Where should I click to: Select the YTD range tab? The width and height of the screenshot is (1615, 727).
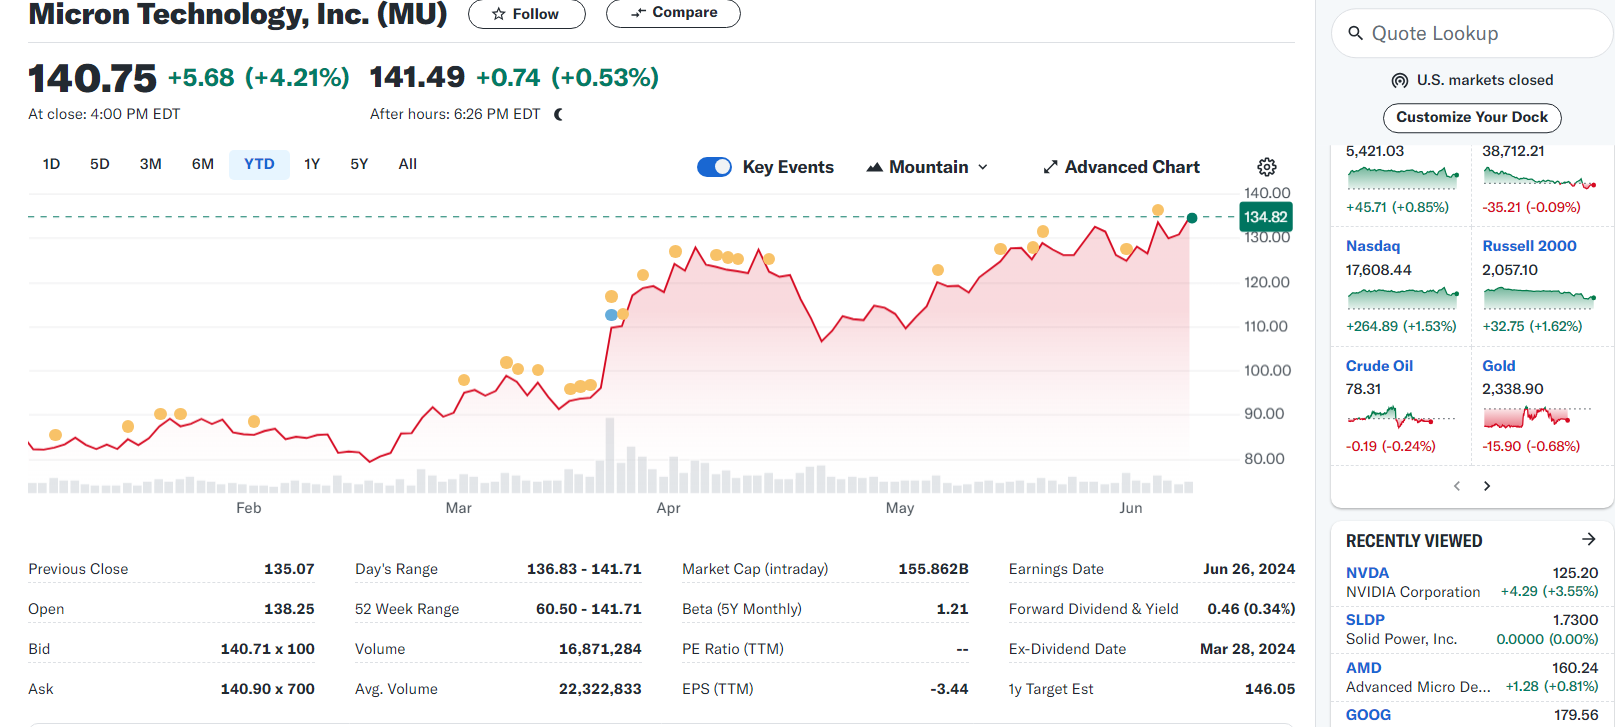259,164
